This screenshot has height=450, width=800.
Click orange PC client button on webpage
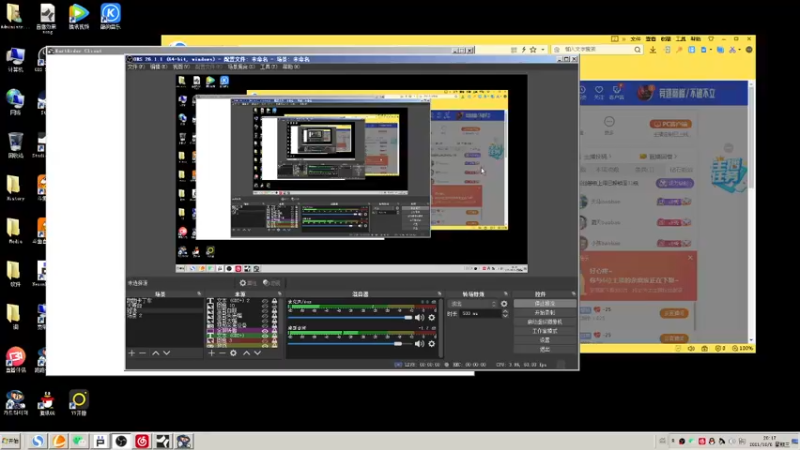coord(670,124)
